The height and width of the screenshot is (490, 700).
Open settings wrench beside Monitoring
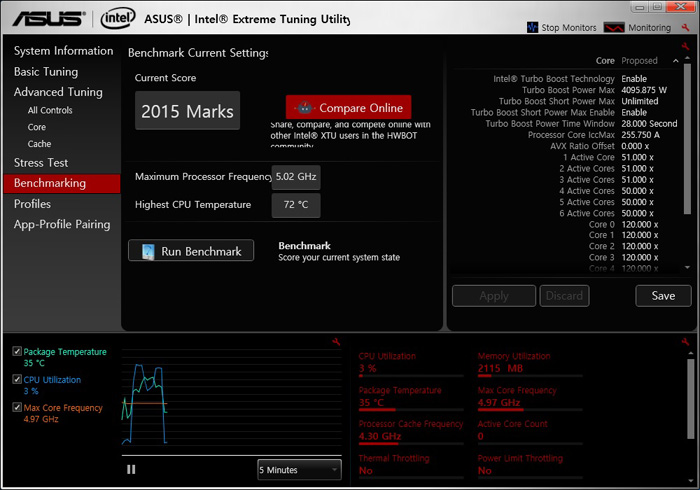pyautogui.click(x=685, y=28)
